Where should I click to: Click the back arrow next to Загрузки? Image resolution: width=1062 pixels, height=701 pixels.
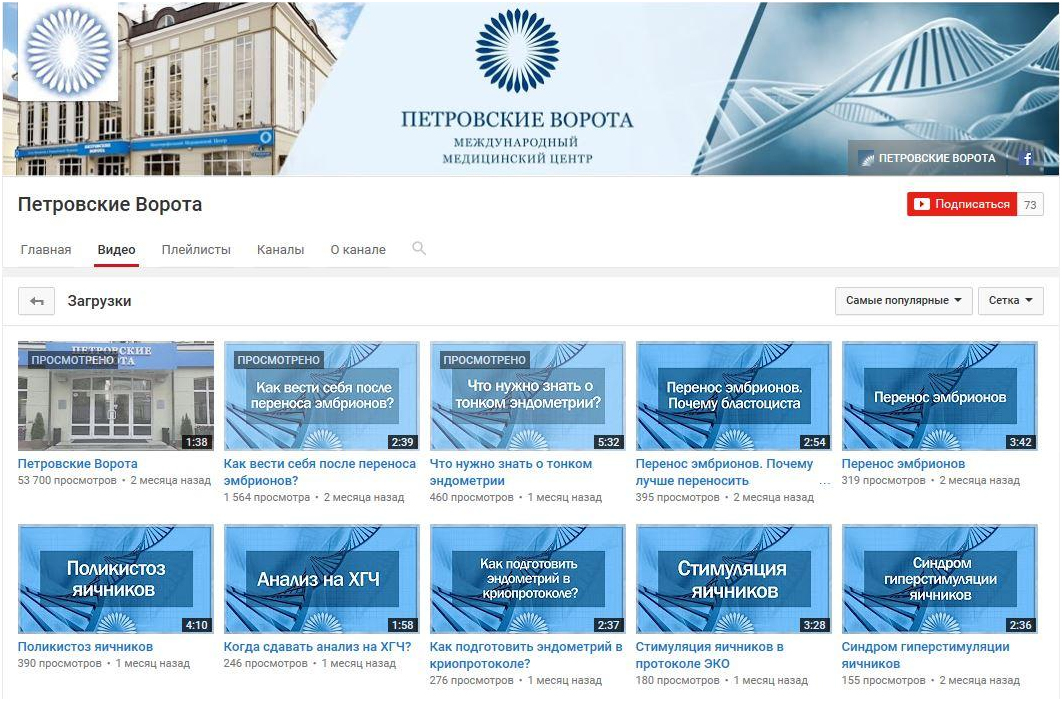pos(37,301)
